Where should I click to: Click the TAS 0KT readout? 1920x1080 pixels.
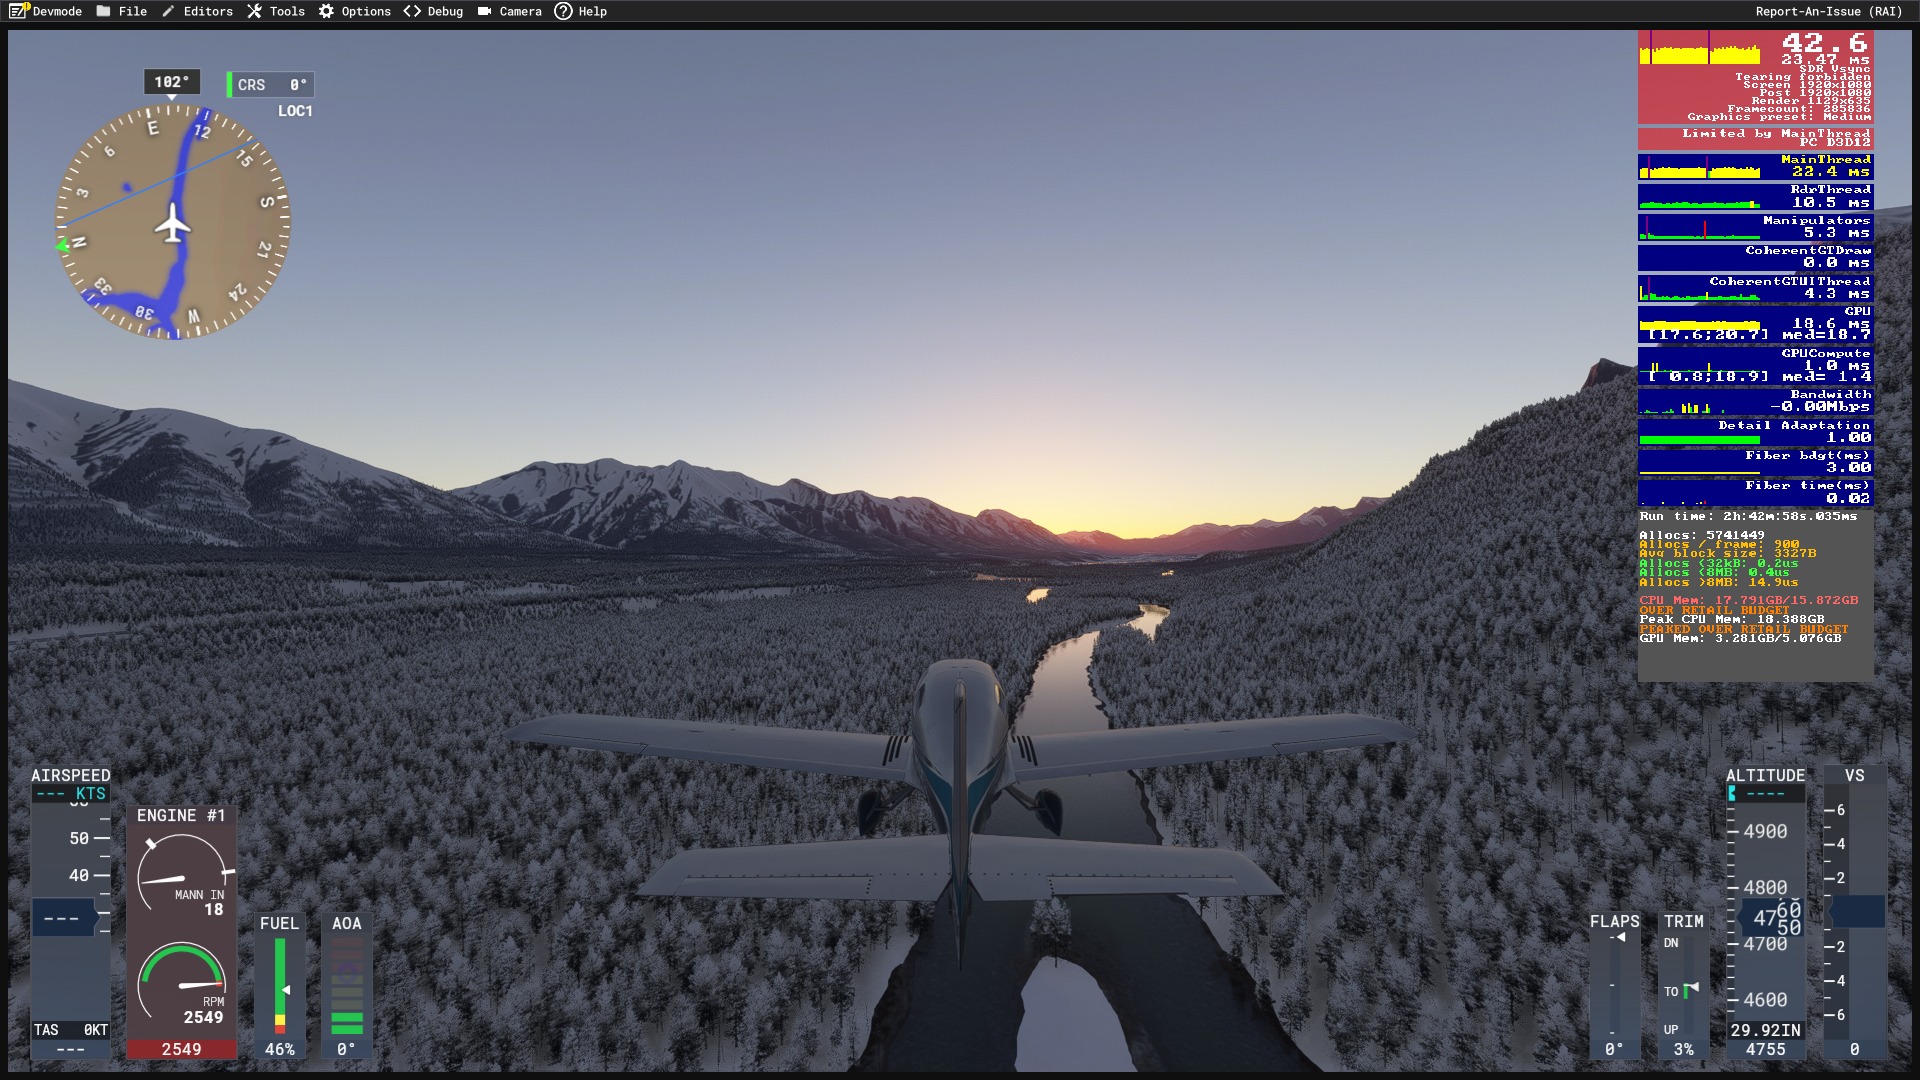pyautogui.click(x=71, y=1030)
